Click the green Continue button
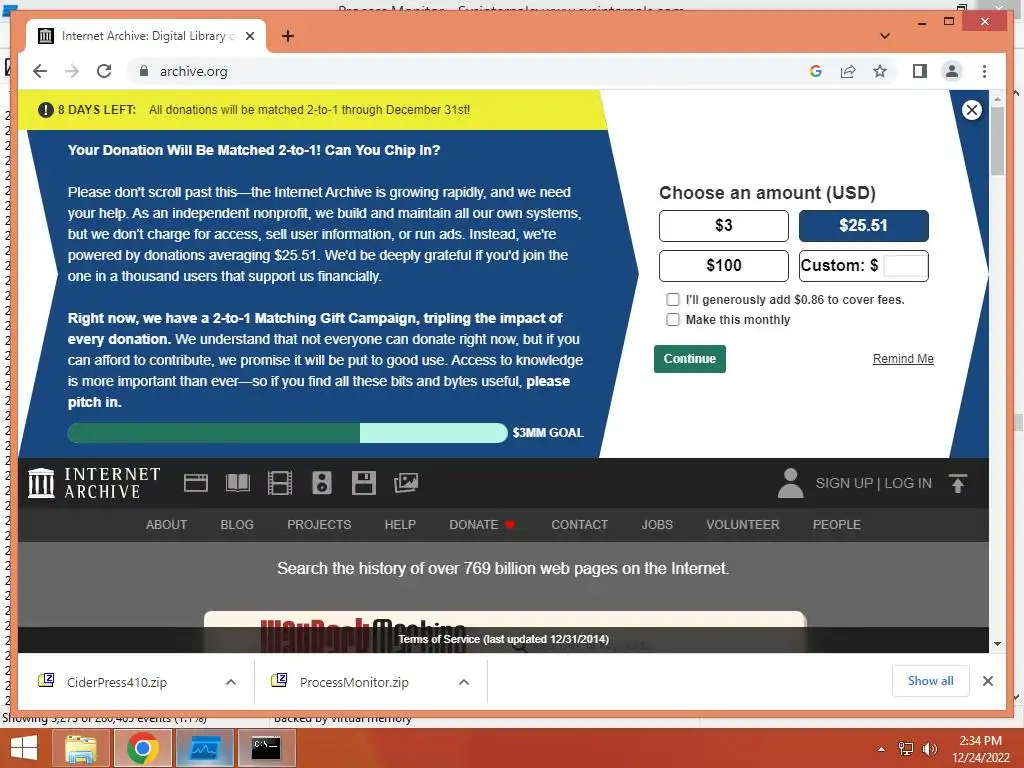The height and width of the screenshot is (768, 1024). [690, 359]
